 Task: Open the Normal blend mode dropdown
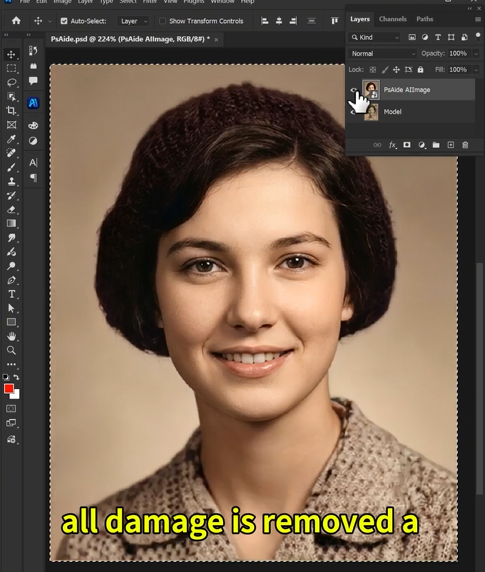382,54
